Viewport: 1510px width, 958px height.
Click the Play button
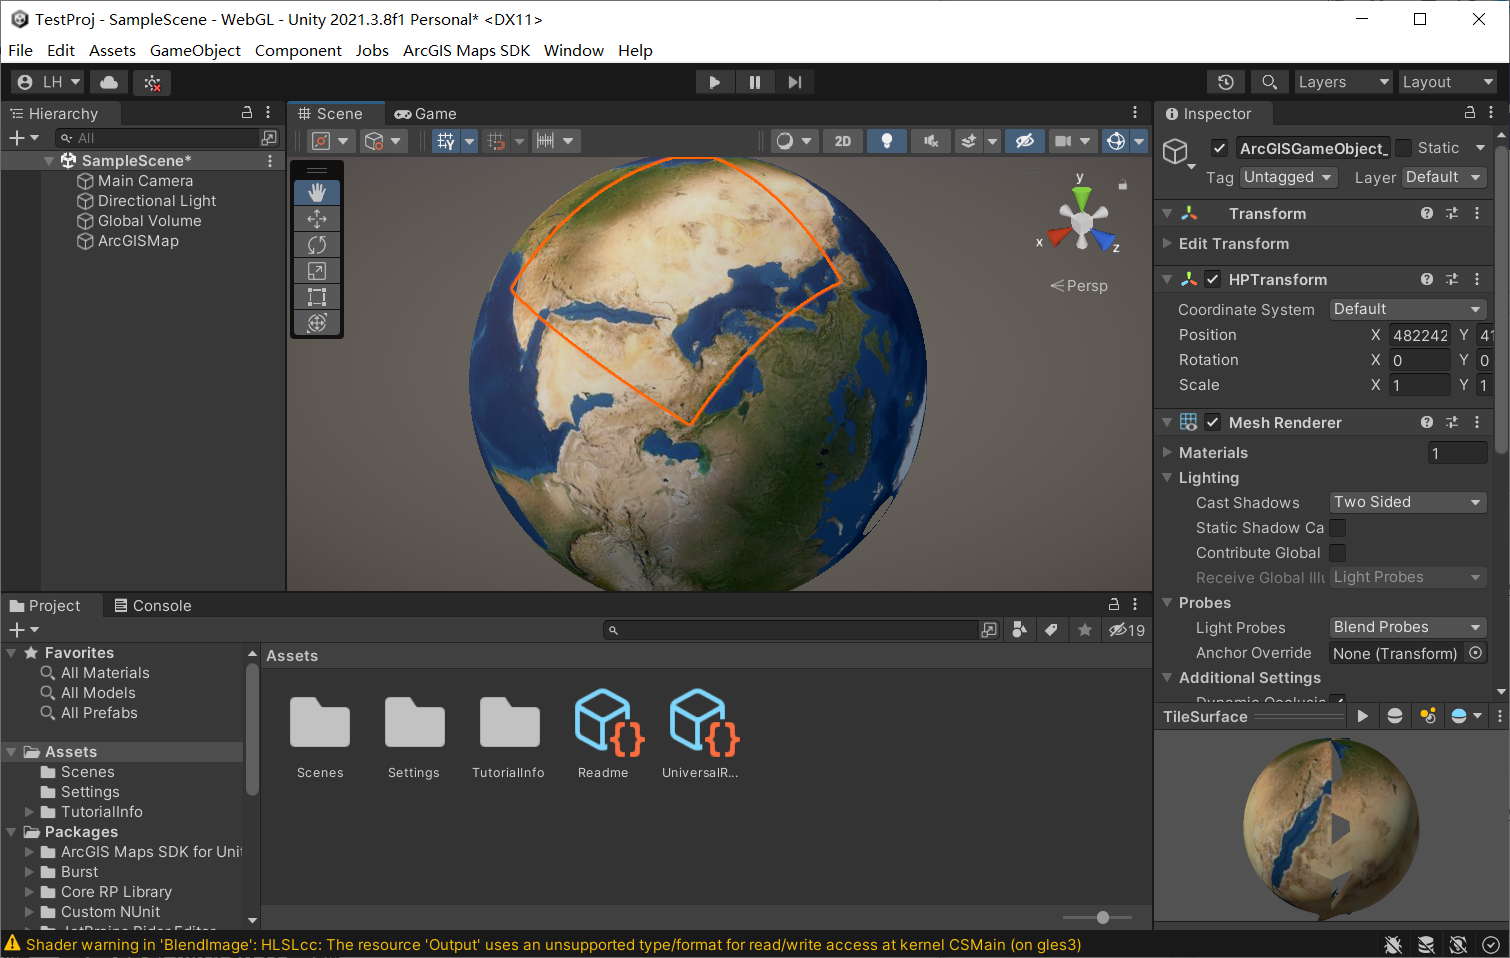[x=715, y=82]
